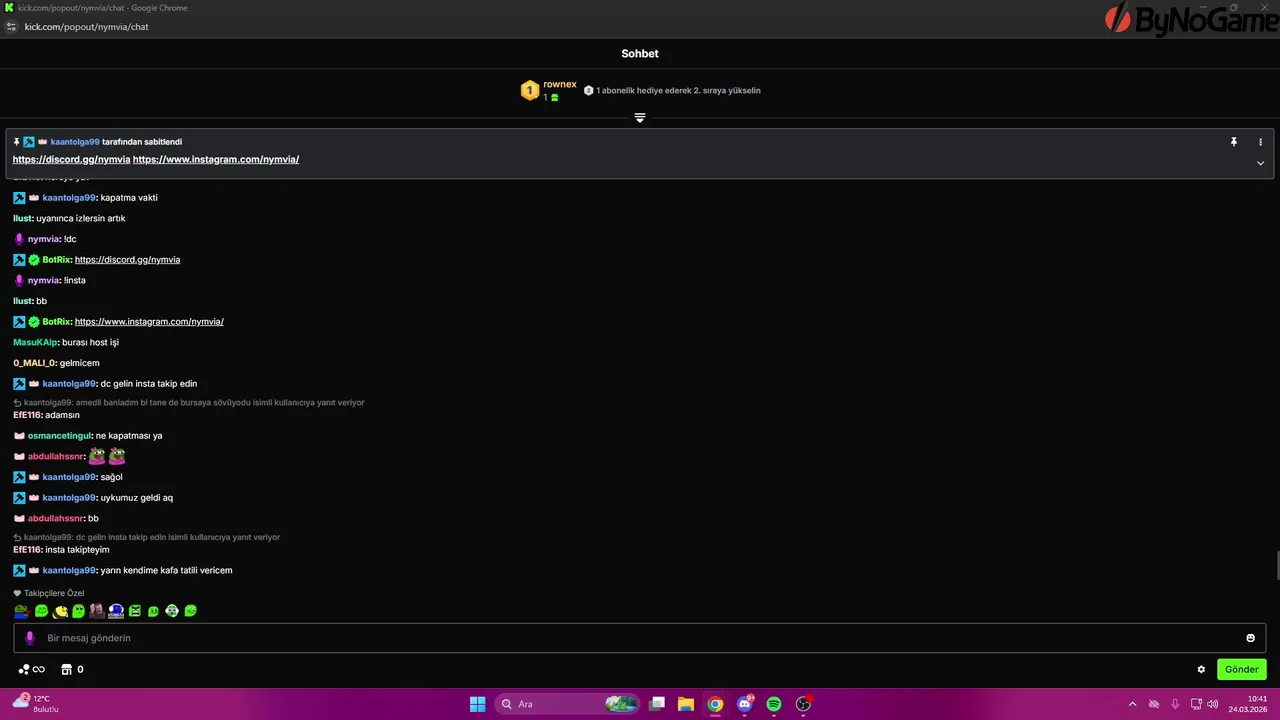Click the Sohbet header title
The image size is (1280, 720).
point(640,54)
